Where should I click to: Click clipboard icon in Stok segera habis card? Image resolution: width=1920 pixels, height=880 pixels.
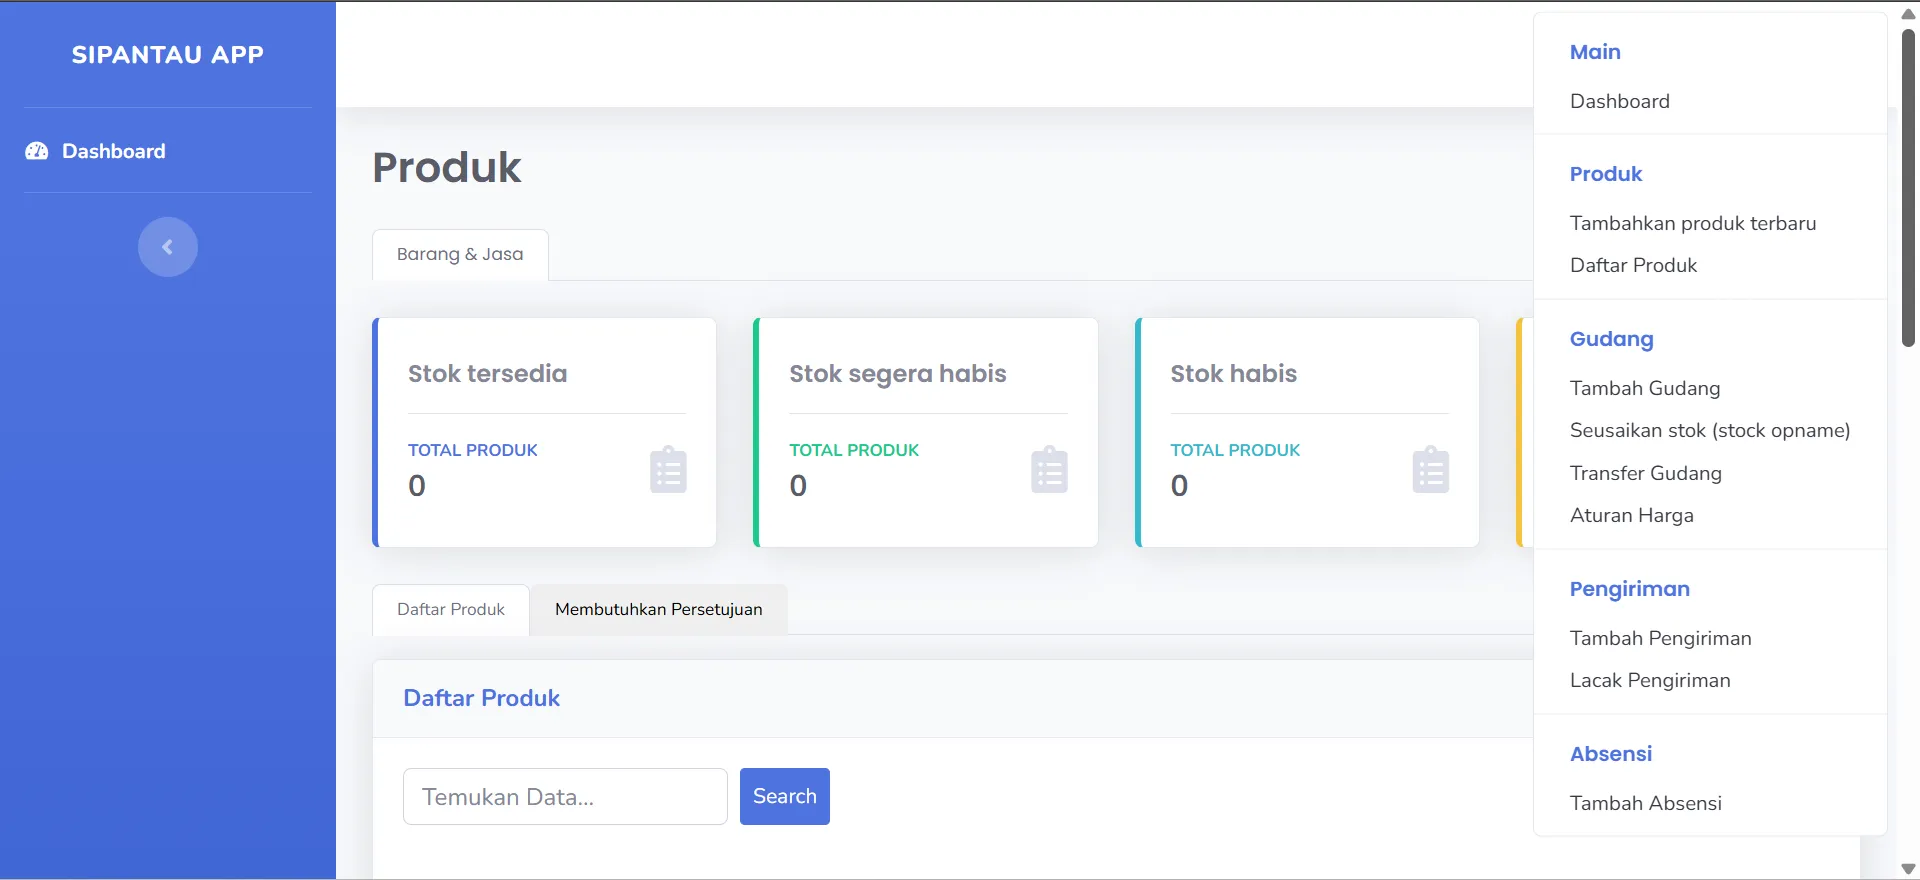(1049, 470)
